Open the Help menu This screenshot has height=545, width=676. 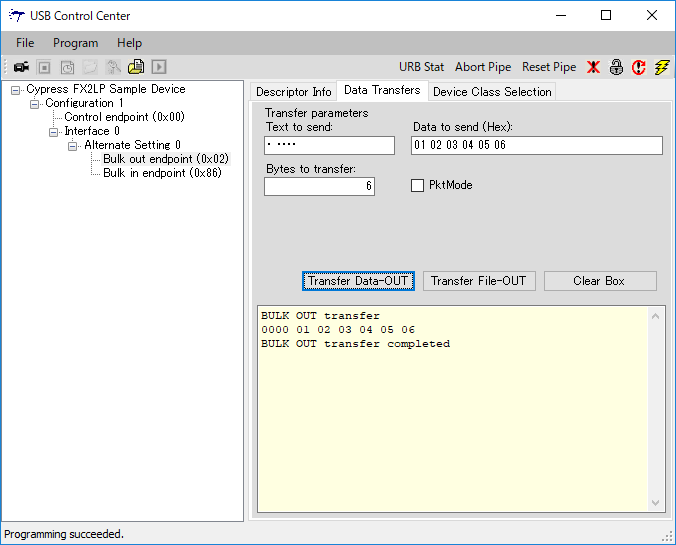tap(129, 43)
